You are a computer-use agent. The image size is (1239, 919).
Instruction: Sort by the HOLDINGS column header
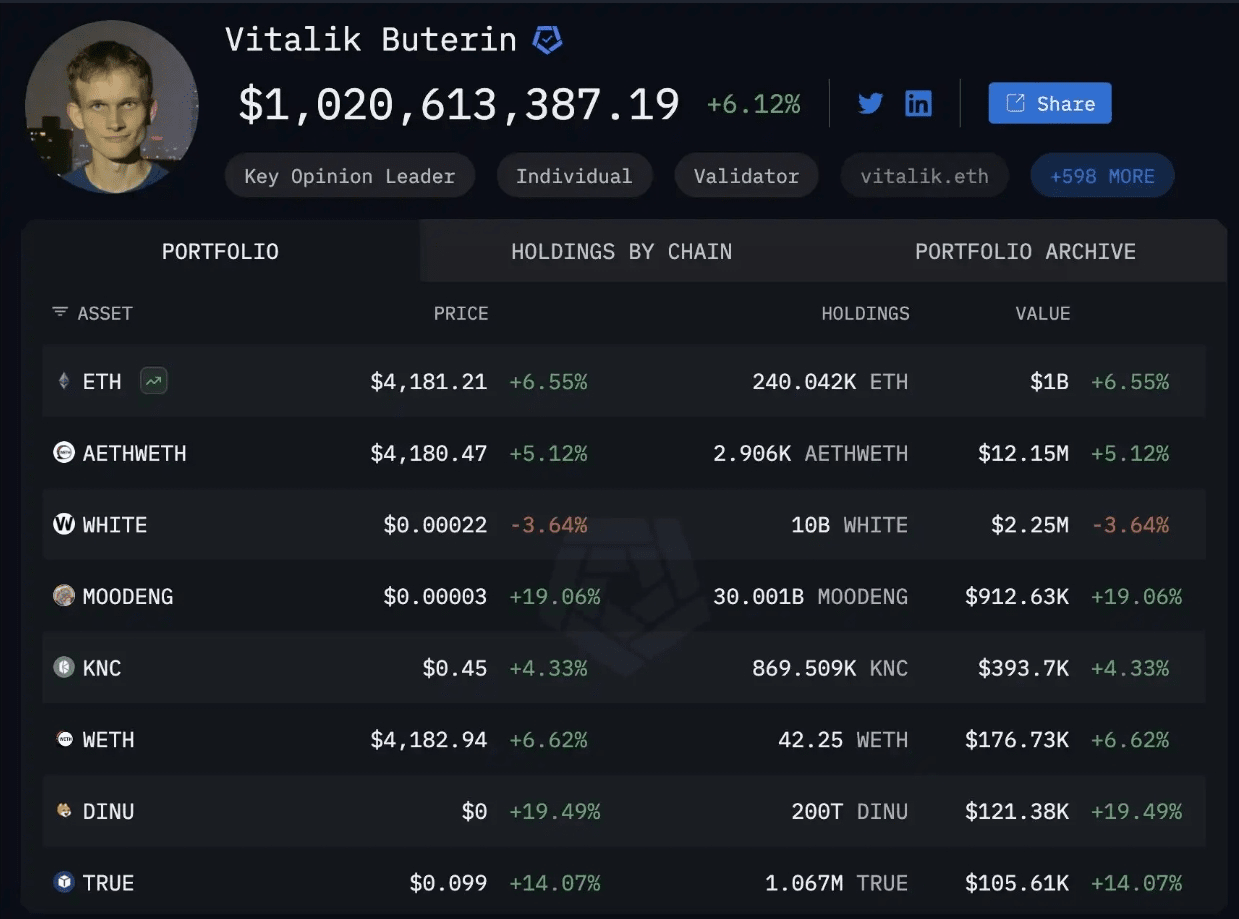pos(865,313)
